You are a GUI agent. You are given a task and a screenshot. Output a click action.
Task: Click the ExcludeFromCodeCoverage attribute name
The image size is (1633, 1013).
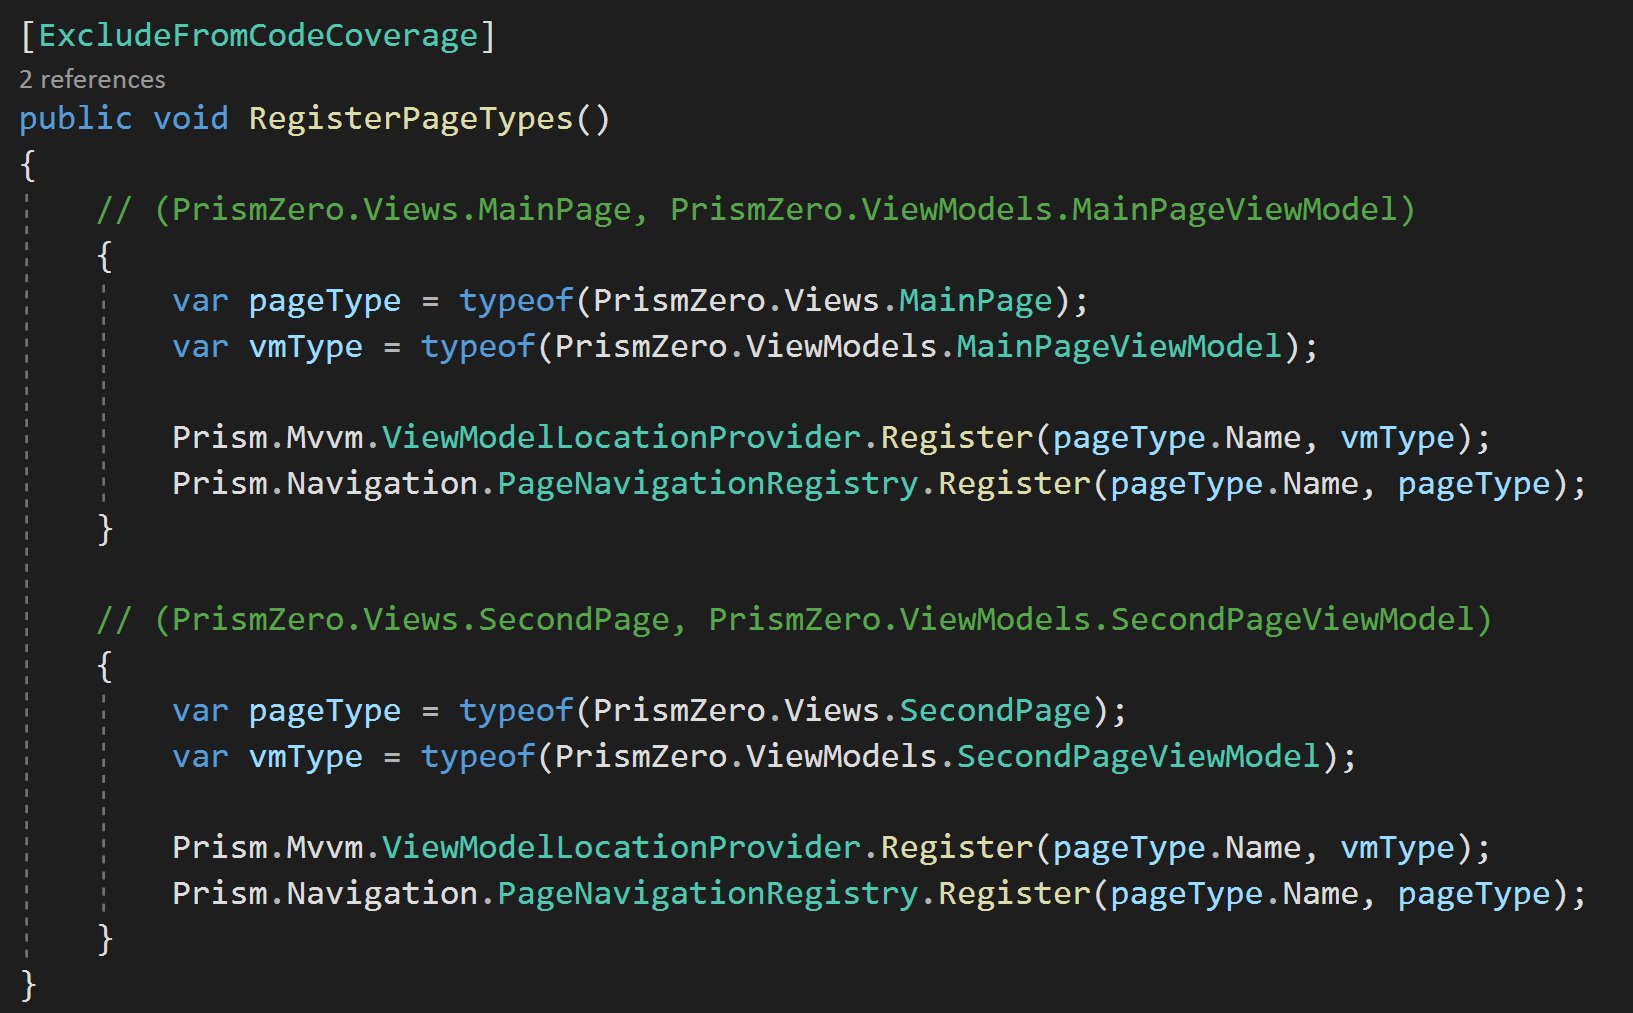[258, 35]
